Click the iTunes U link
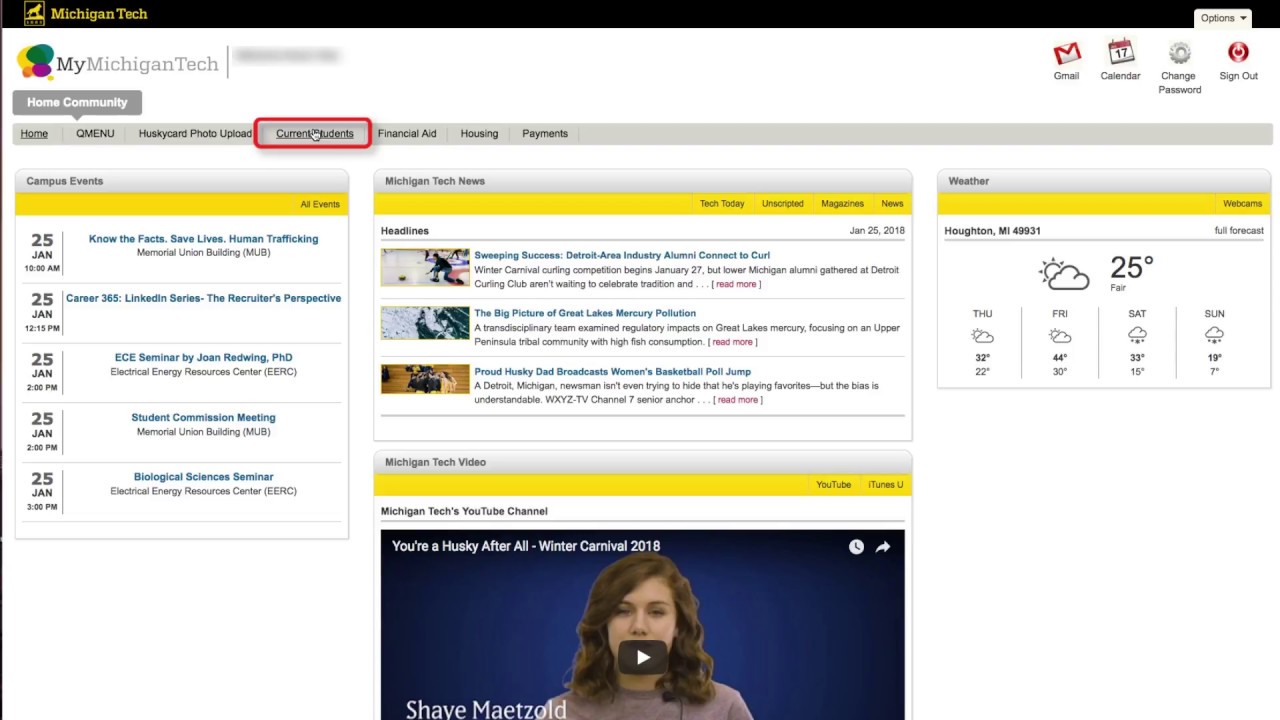Image resolution: width=1280 pixels, height=720 pixels. click(x=885, y=485)
